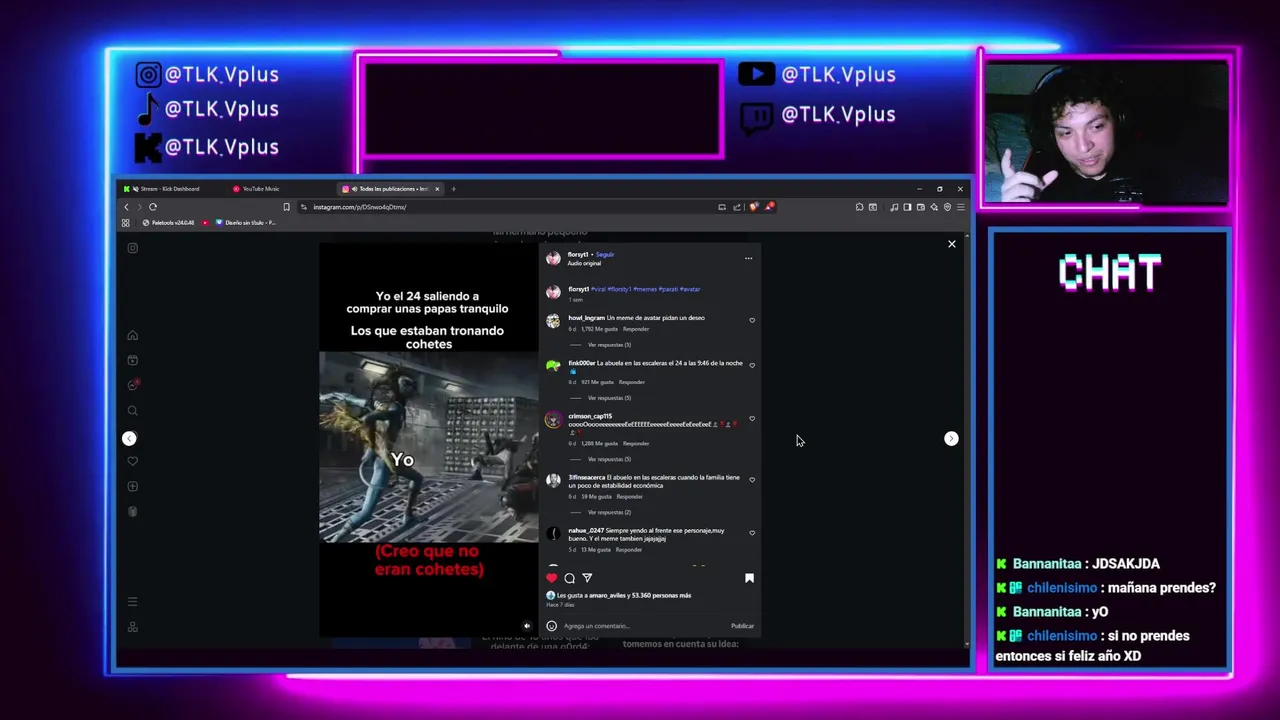This screenshot has width=1280, height=720.
Task: Open the Instagram logo in the sidebar
Action: click(x=132, y=248)
